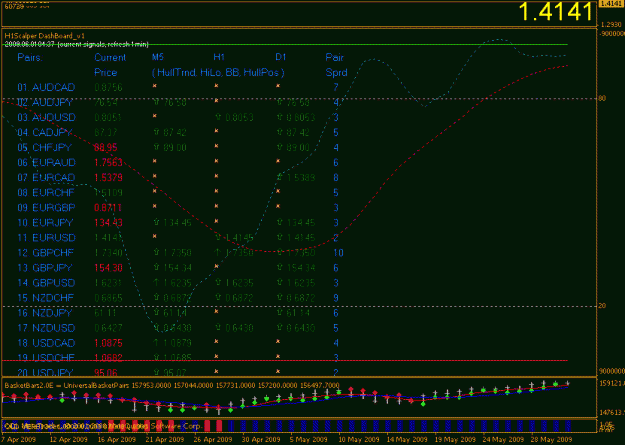Screen dimensions: 625x445
Task: Click the H1 timeframe column header
Action: click(x=219, y=57)
